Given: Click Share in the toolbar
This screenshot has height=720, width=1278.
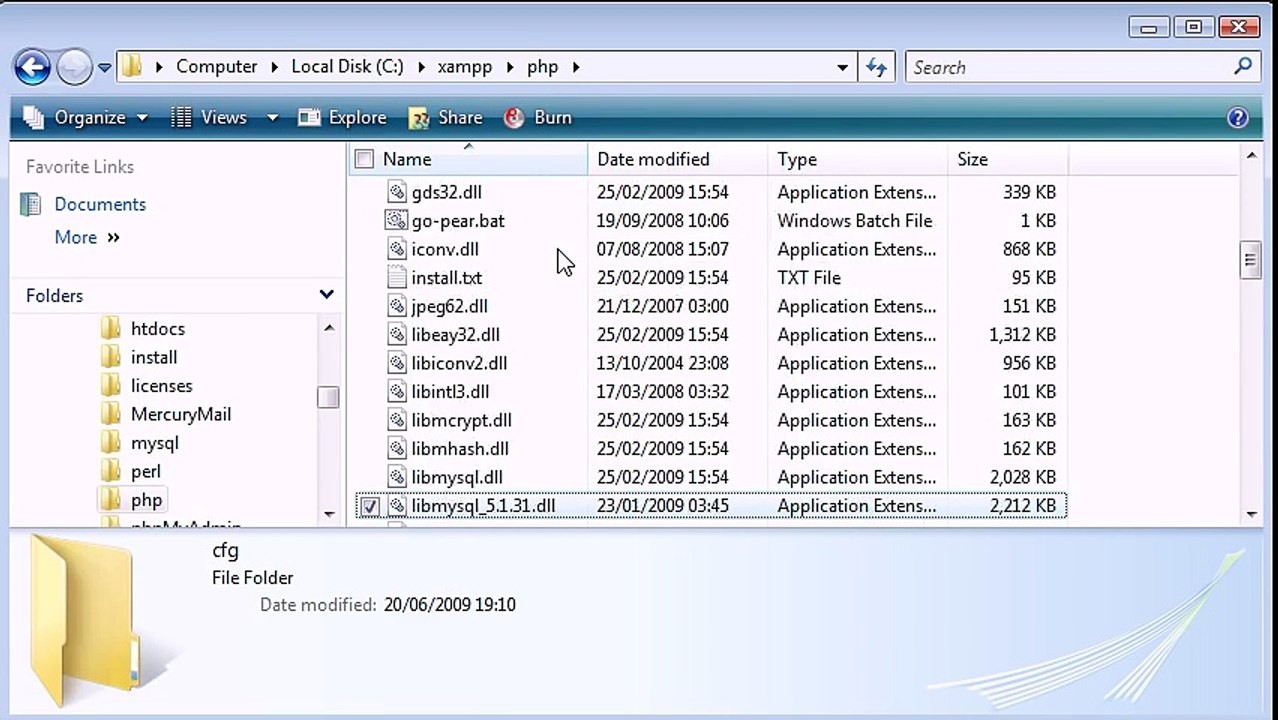Looking at the screenshot, I should point(446,117).
